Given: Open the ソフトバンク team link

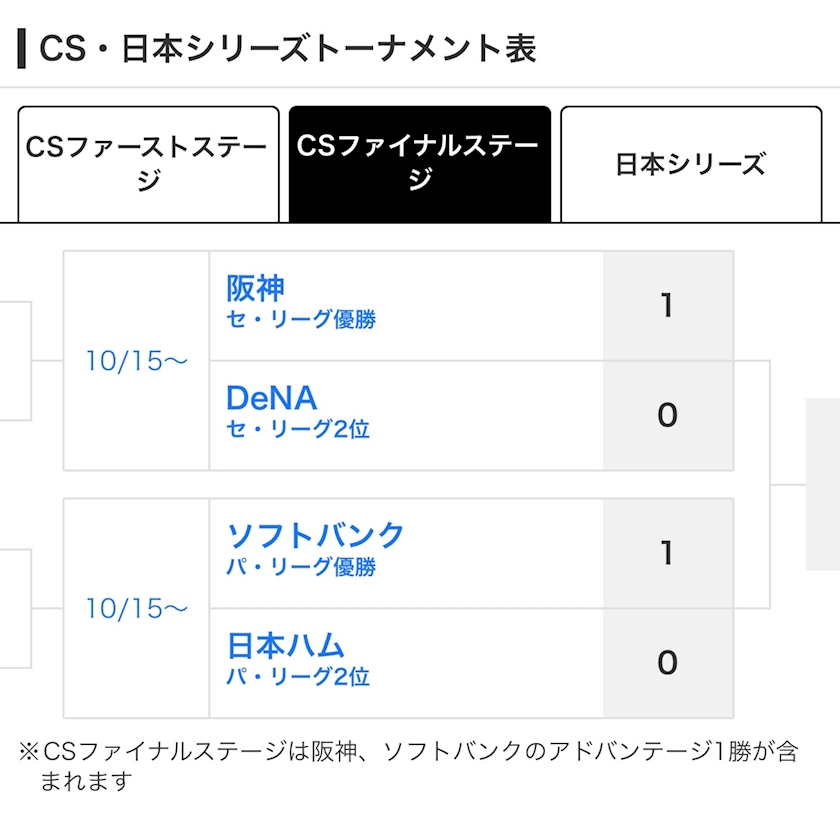Looking at the screenshot, I should tap(315, 535).
